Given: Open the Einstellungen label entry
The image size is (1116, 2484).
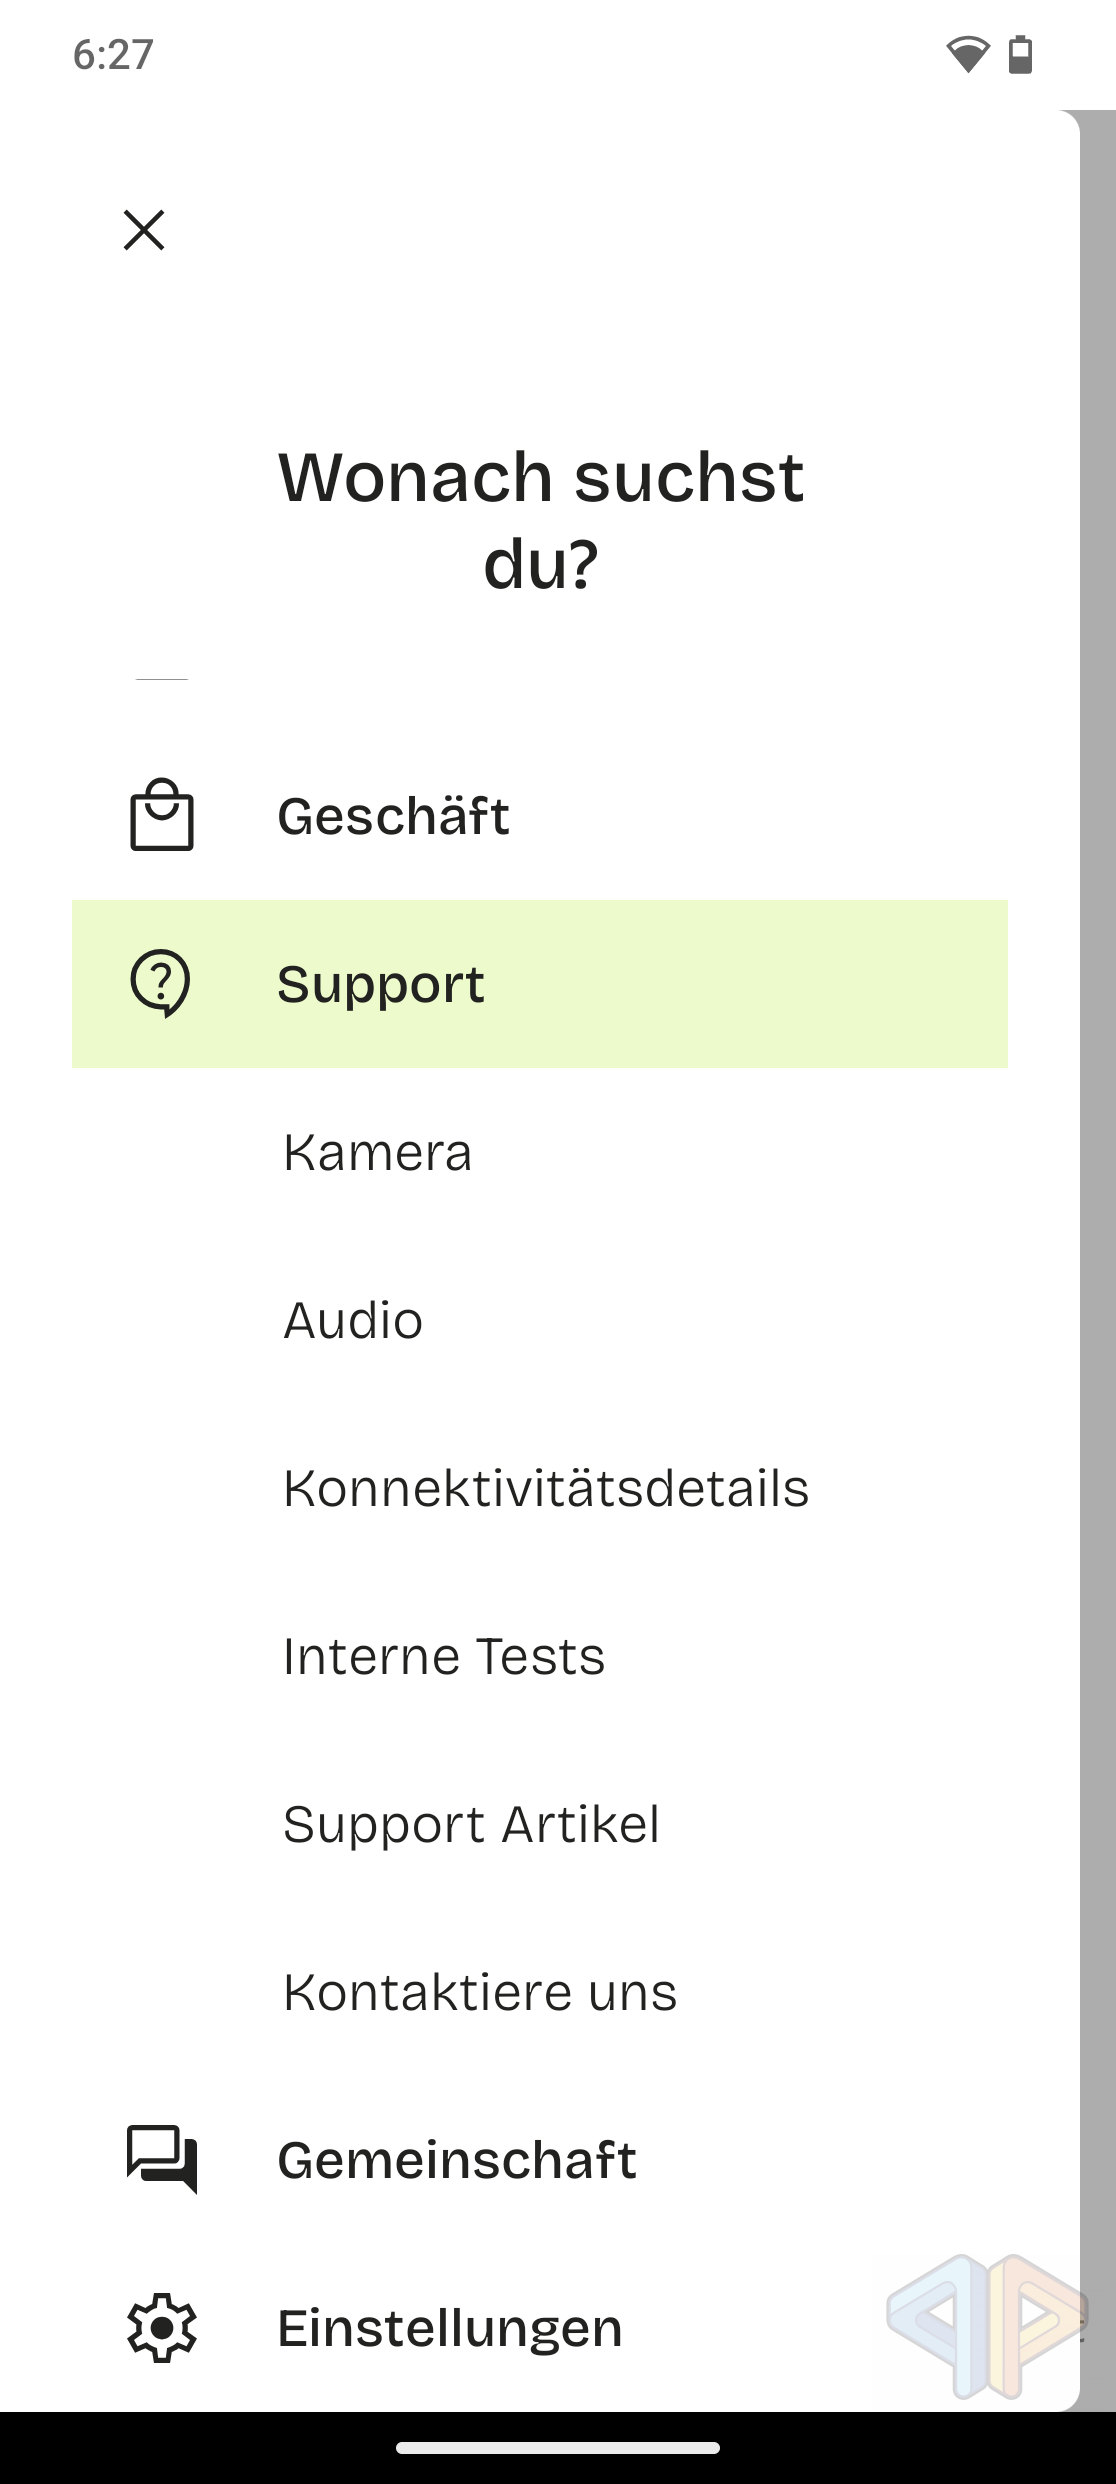Looking at the screenshot, I should [x=449, y=2328].
